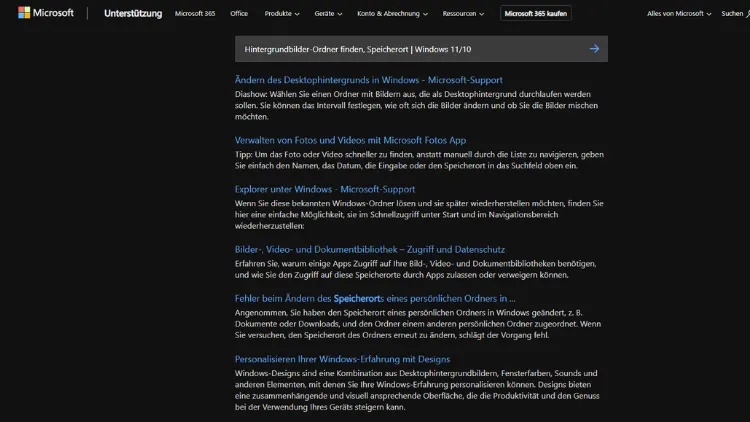
Task: Open Explorer unter Windows result link
Action: click(x=325, y=189)
